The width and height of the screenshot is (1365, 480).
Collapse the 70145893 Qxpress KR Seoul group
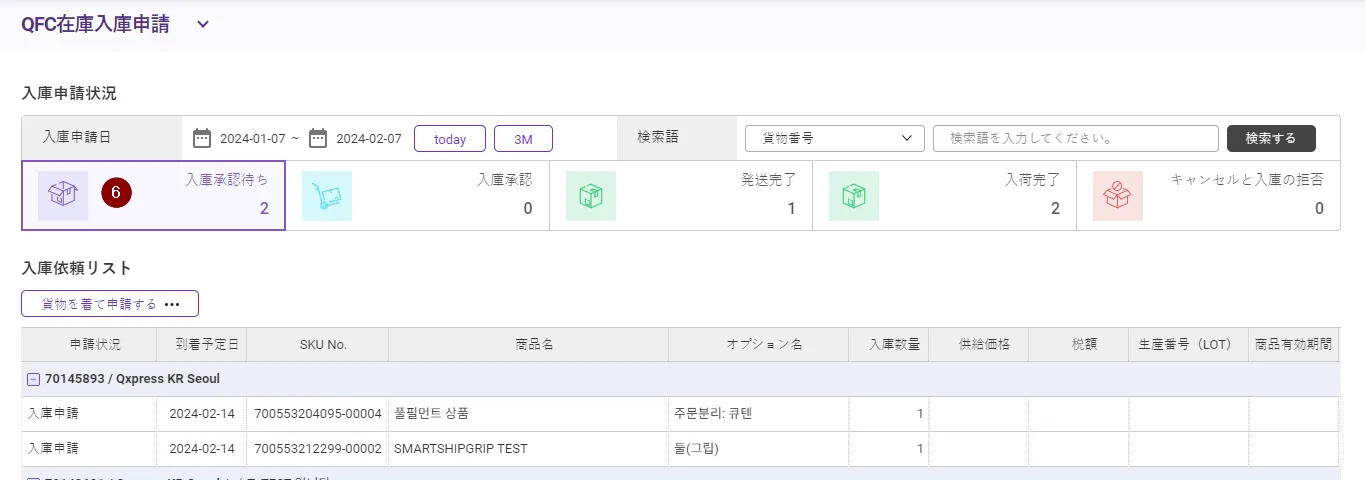click(33, 379)
